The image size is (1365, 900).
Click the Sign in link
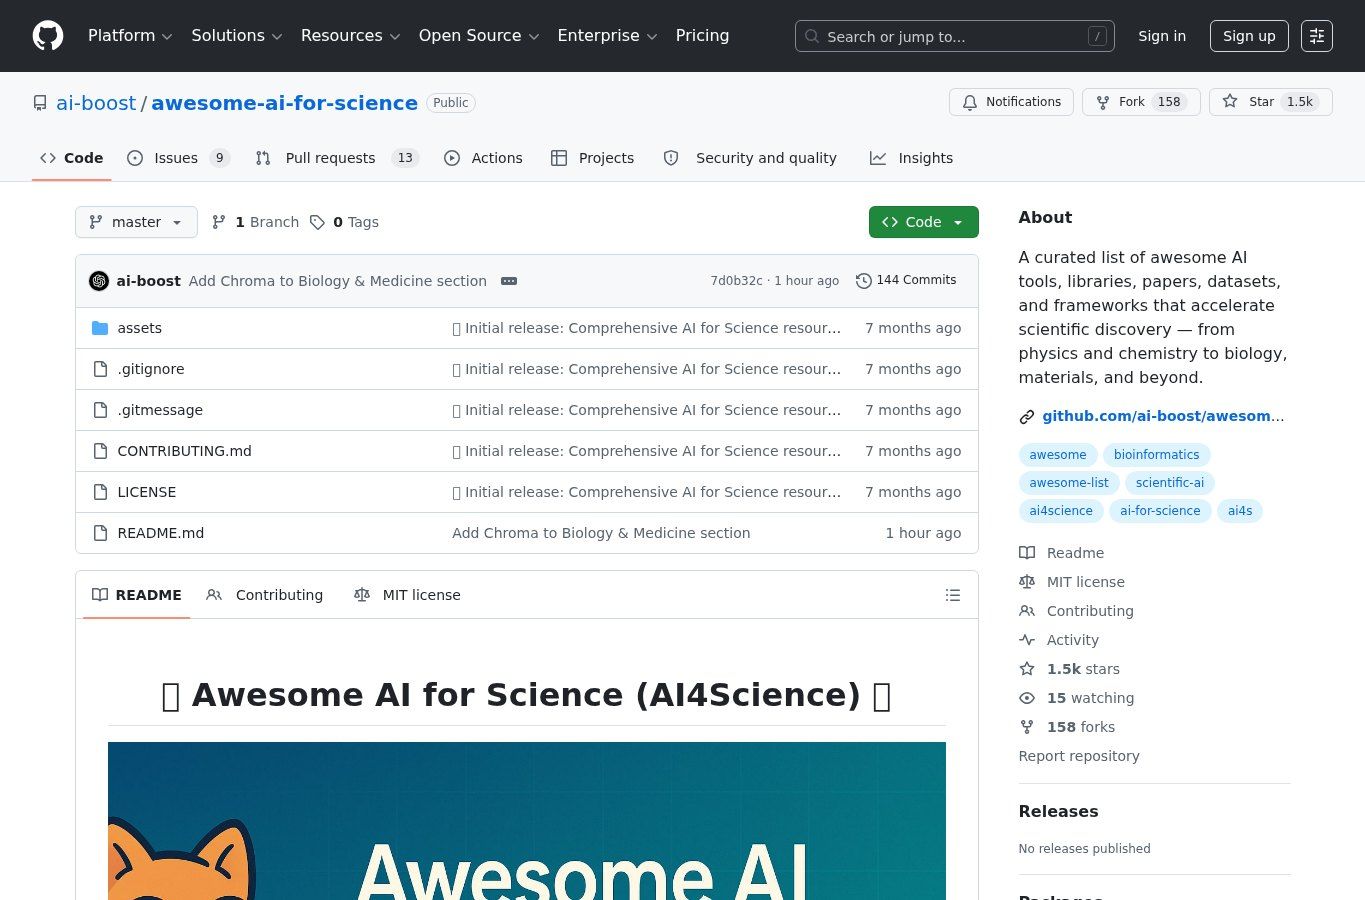(1162, 36)
